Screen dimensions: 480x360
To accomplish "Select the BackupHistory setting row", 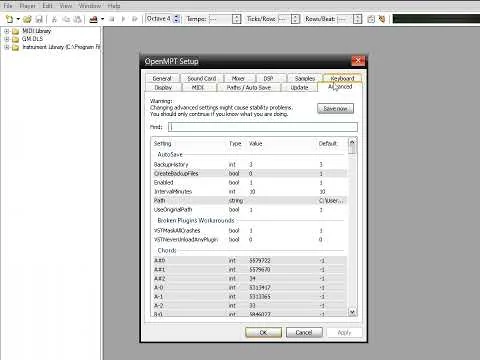I will click(x=249, y=164).
